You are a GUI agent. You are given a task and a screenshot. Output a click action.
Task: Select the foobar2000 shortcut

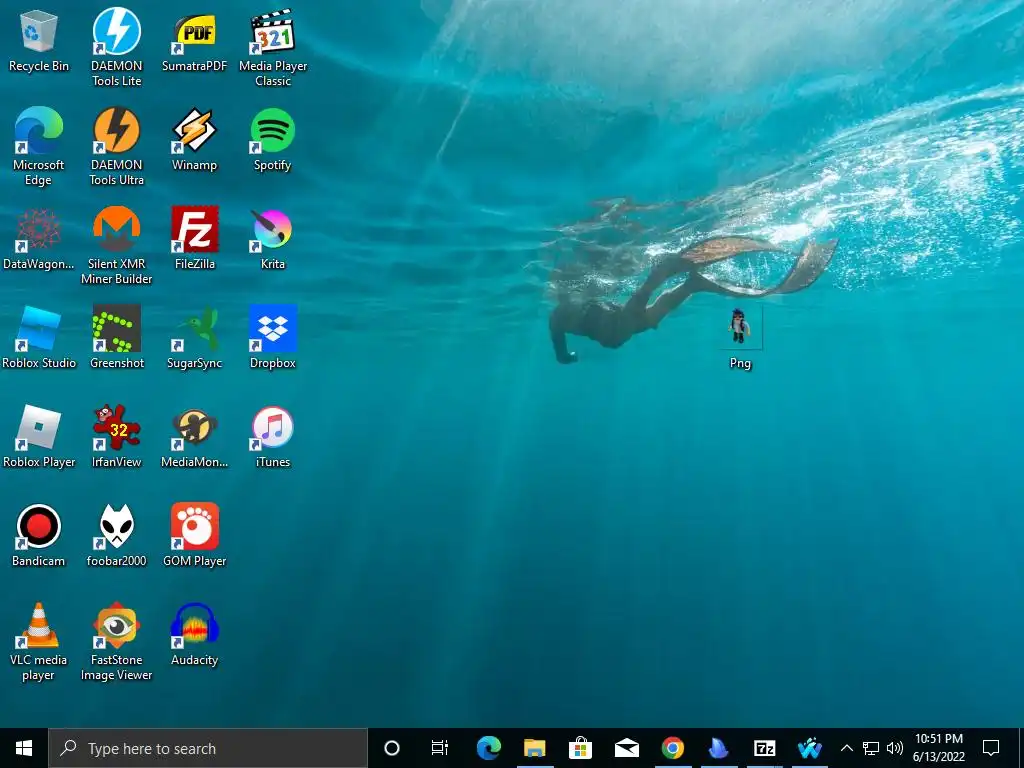point(116,536)
